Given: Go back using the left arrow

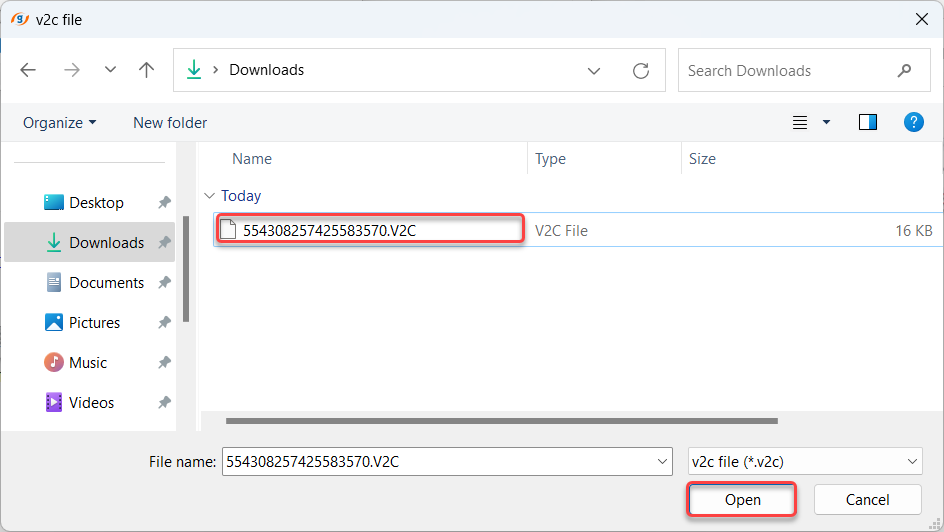Looking at the screenshot, I should click(x=28, y=70).
